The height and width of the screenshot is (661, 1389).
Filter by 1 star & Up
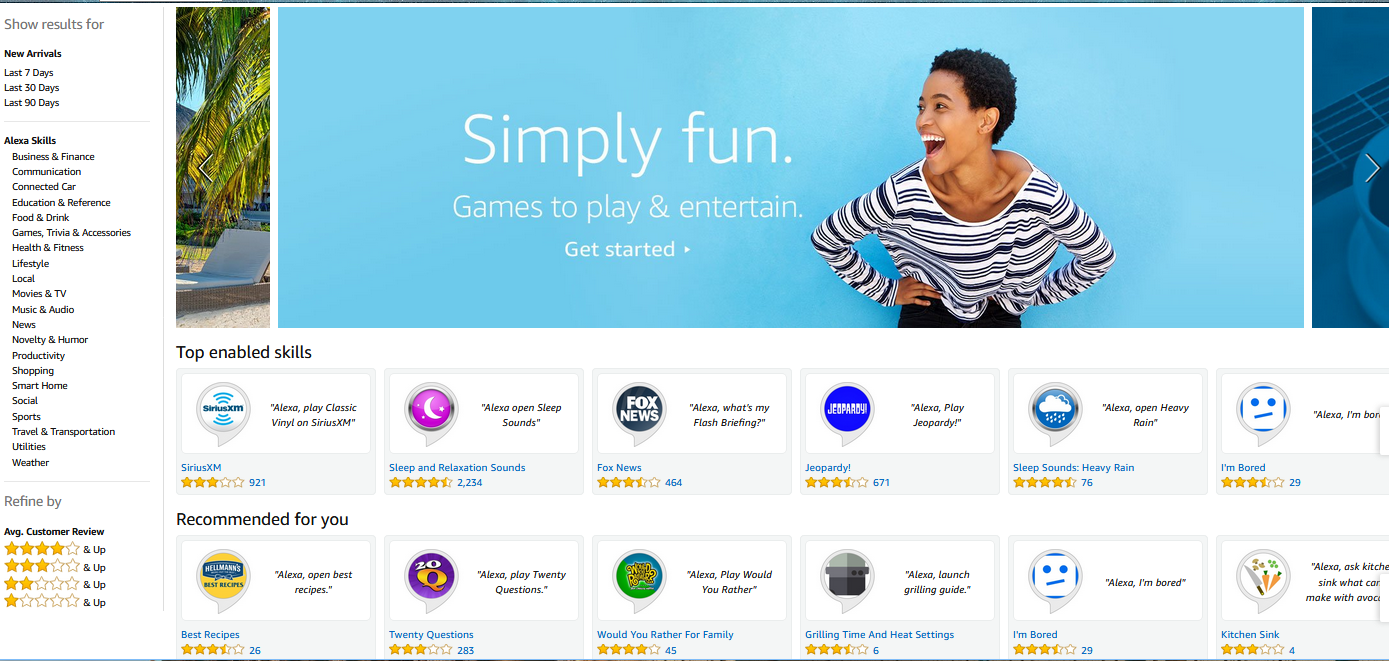[55, 602]
